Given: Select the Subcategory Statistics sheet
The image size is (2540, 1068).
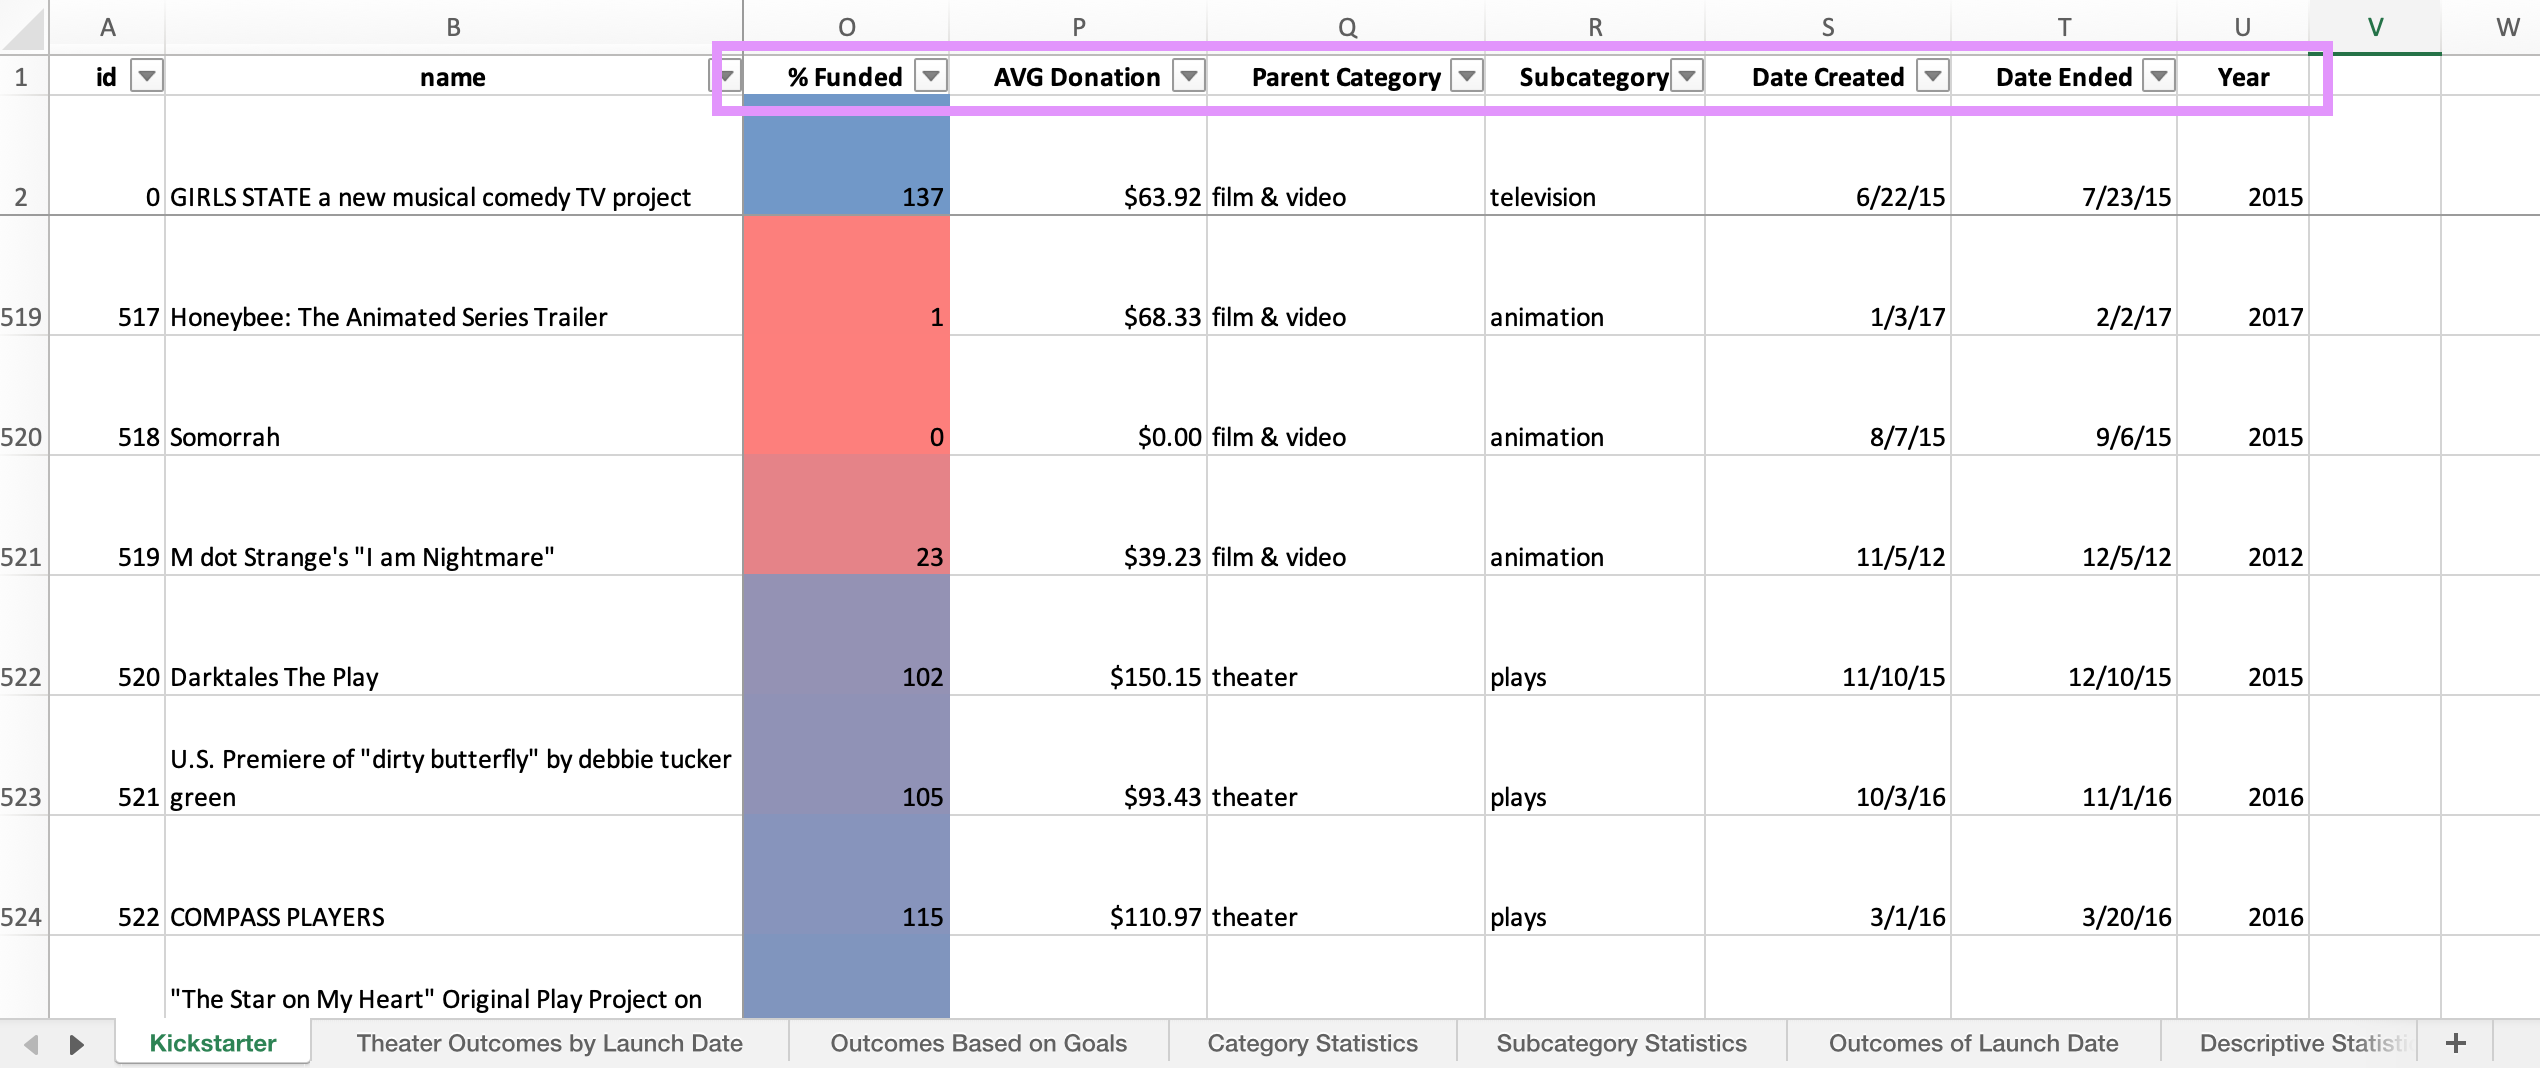Looking at the screenshot, I should (x=1620, y=1043).
